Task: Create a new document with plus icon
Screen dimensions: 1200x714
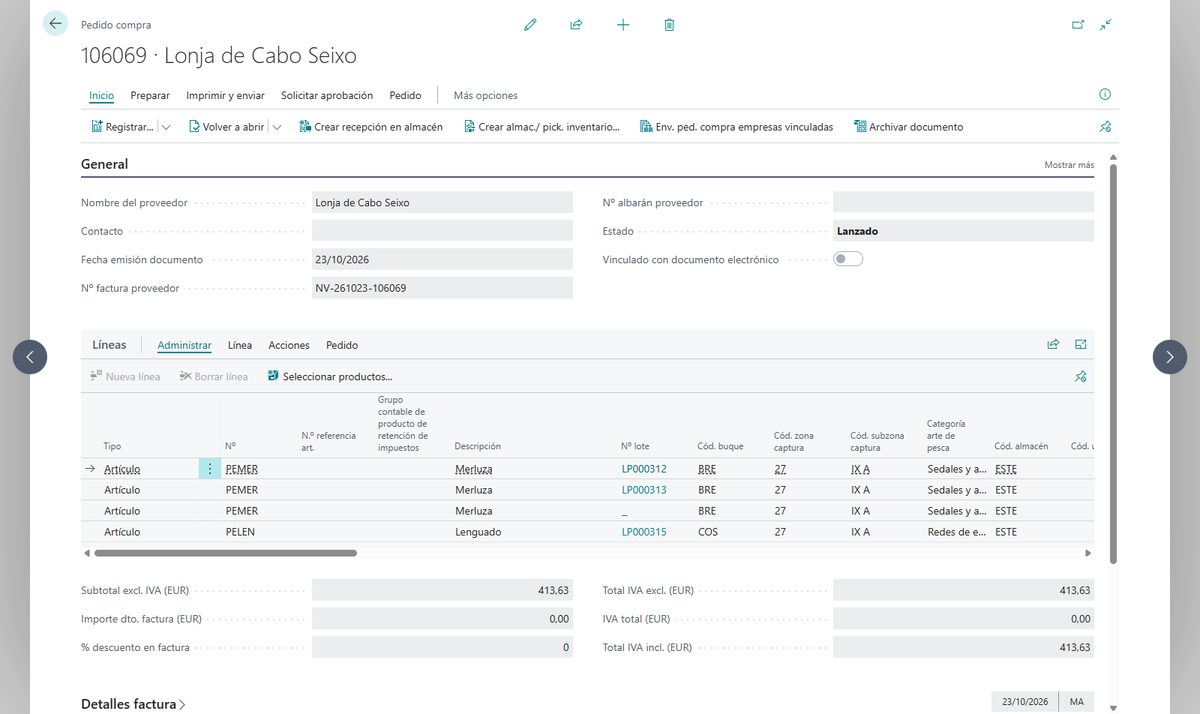Action: tap(623, 25)
